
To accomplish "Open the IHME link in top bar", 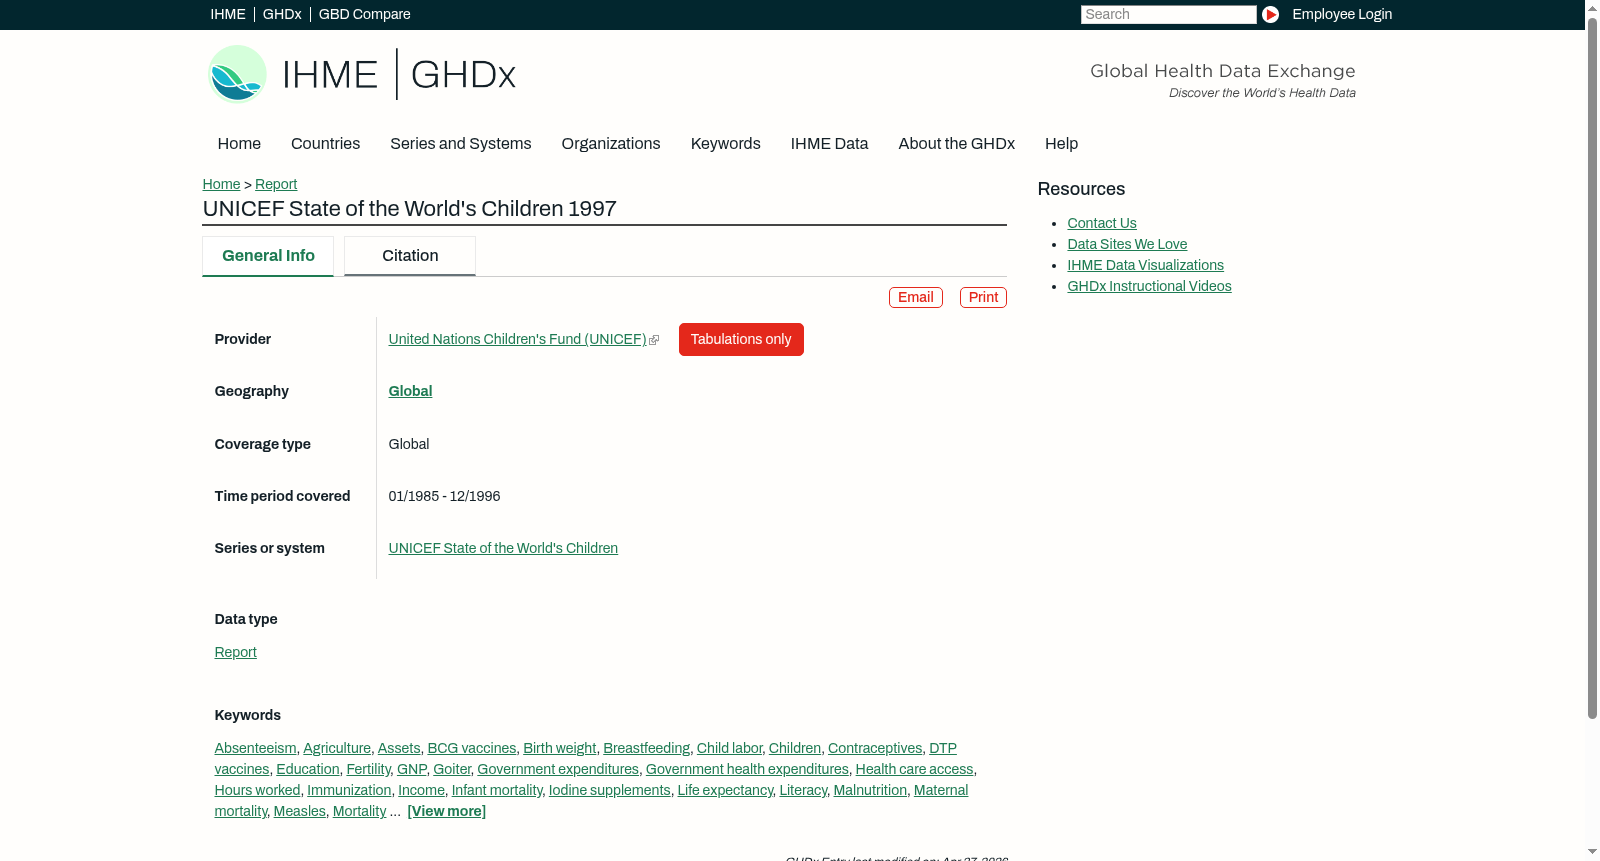I will [228, 14].
